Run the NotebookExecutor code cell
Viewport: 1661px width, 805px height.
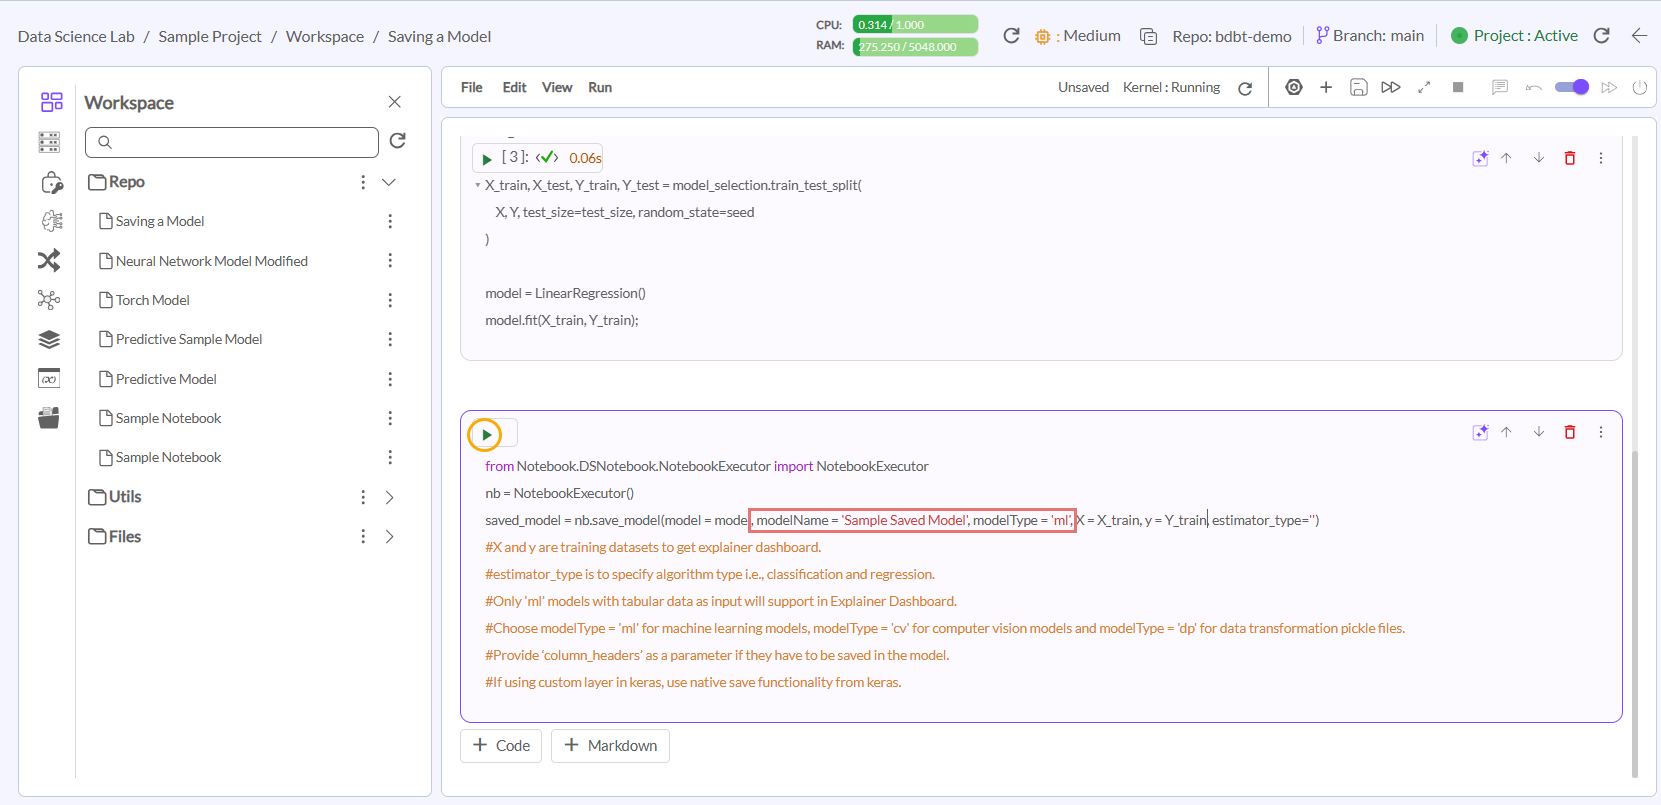point(486,435)
